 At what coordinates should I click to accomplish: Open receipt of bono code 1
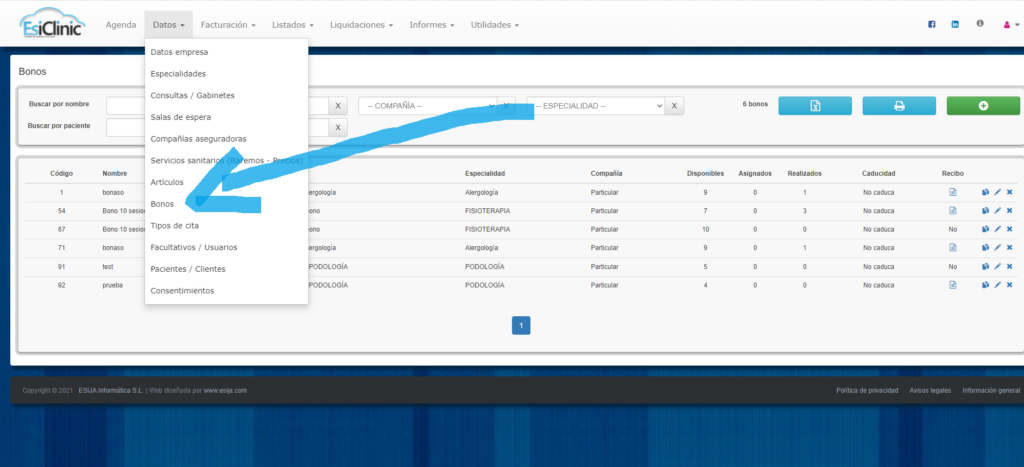point(953,193)
